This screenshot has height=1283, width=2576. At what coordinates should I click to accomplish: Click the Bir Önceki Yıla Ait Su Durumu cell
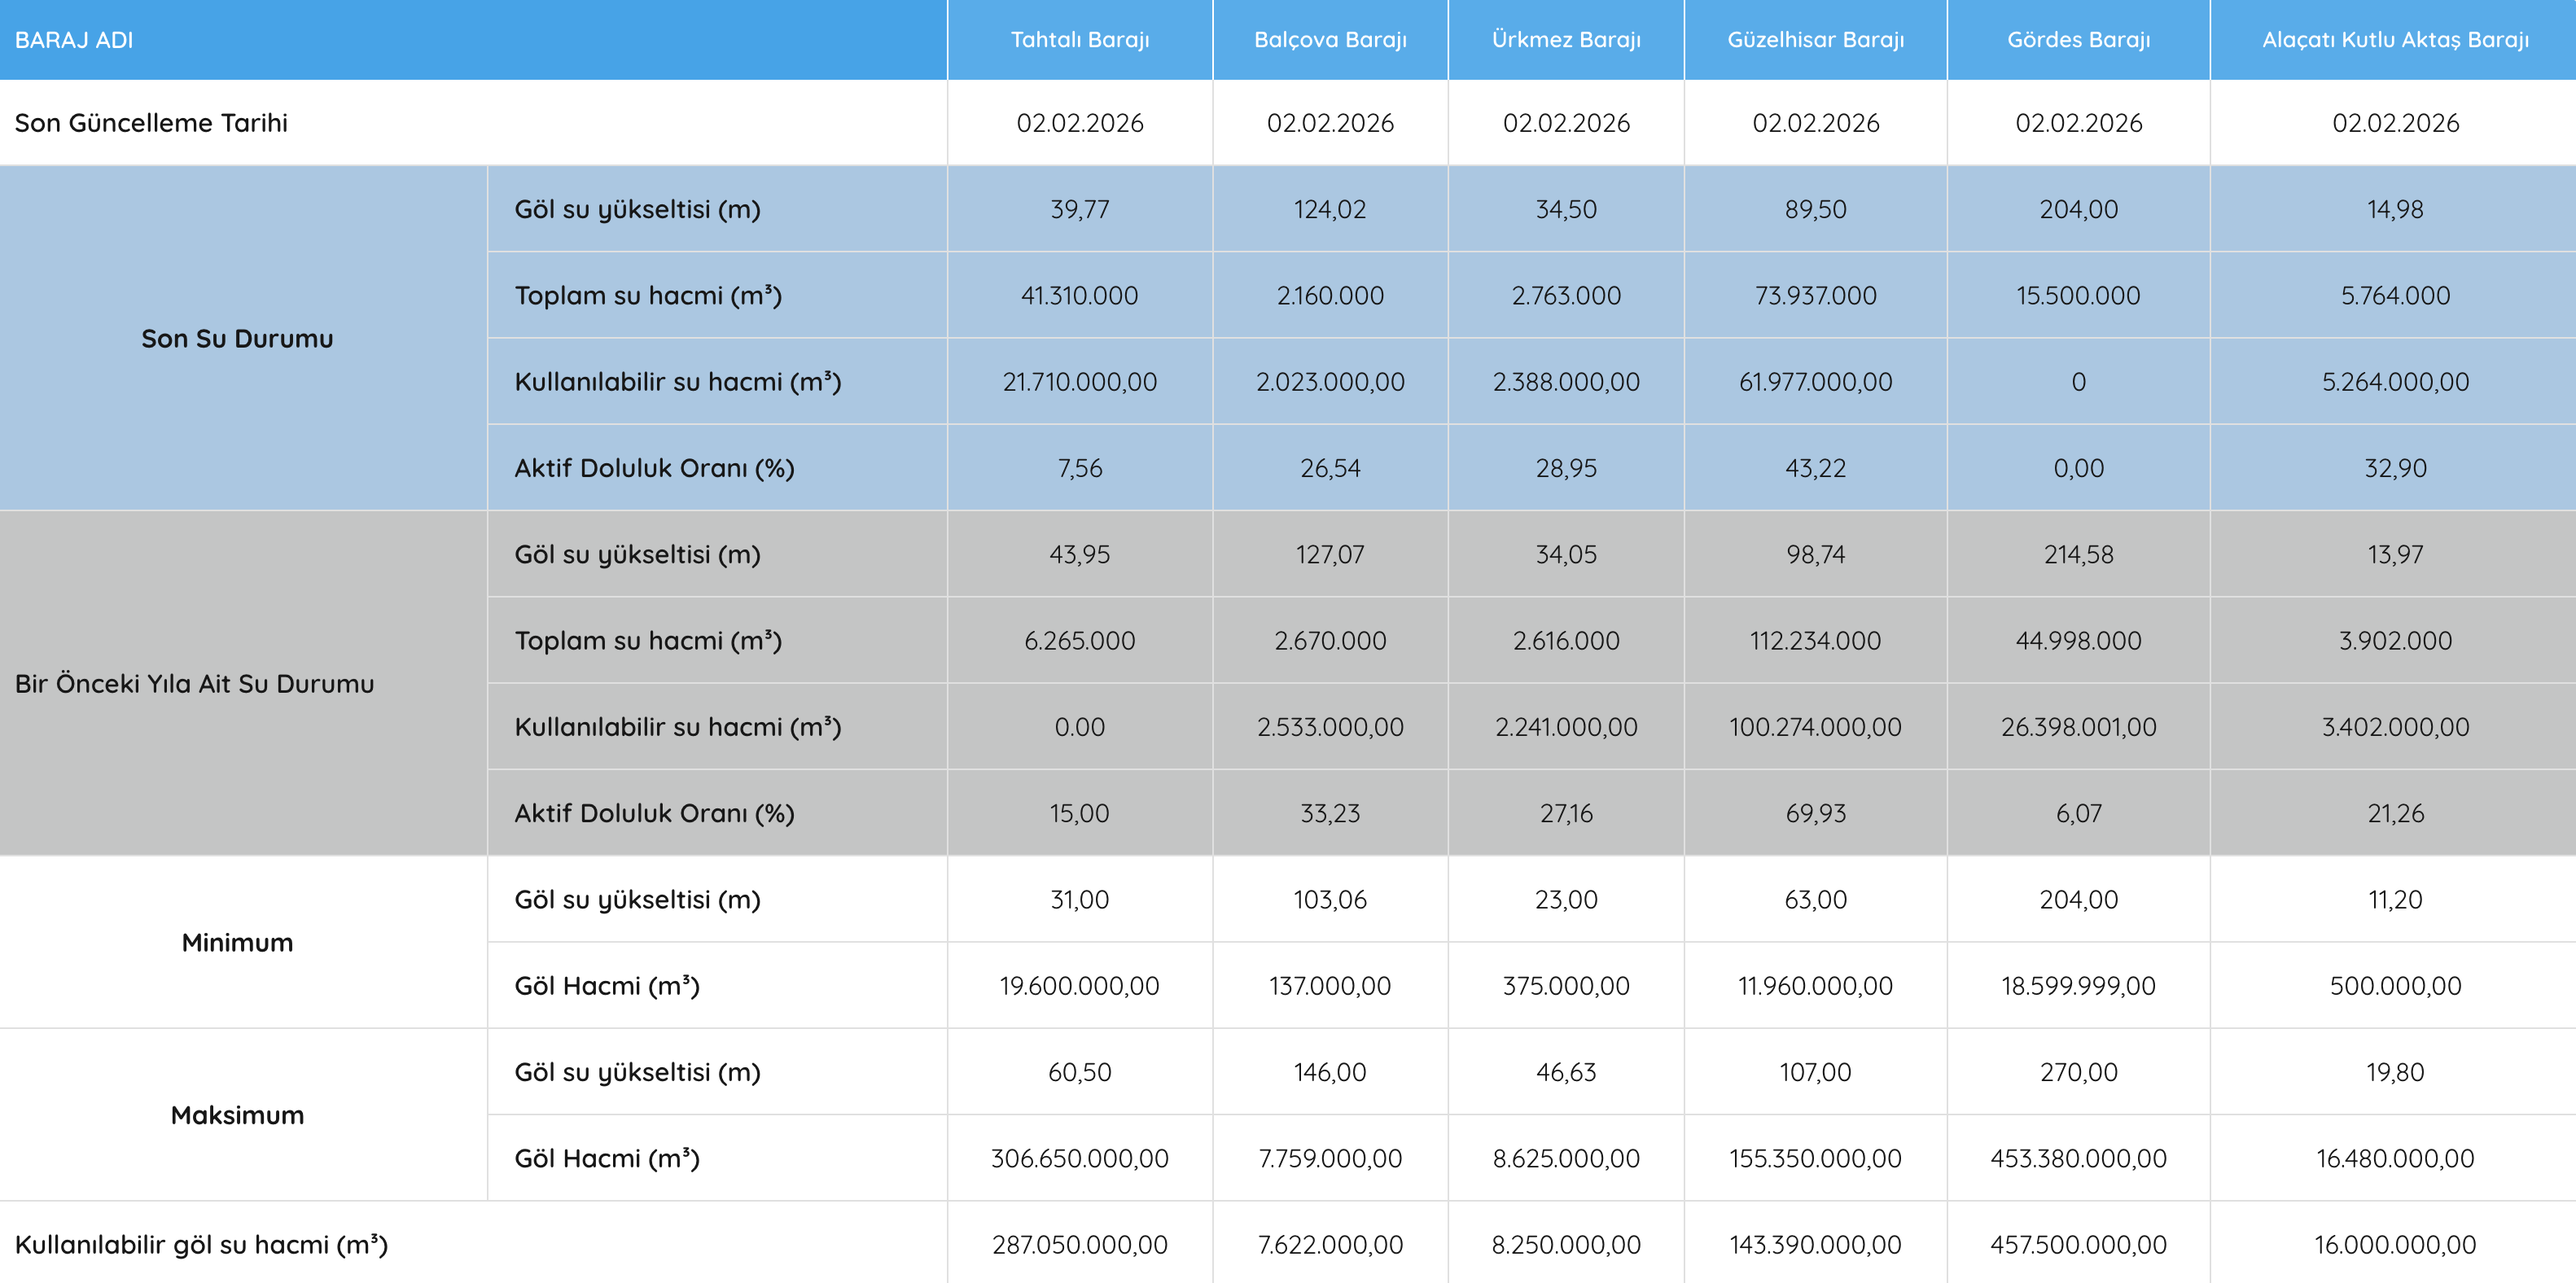195,684
